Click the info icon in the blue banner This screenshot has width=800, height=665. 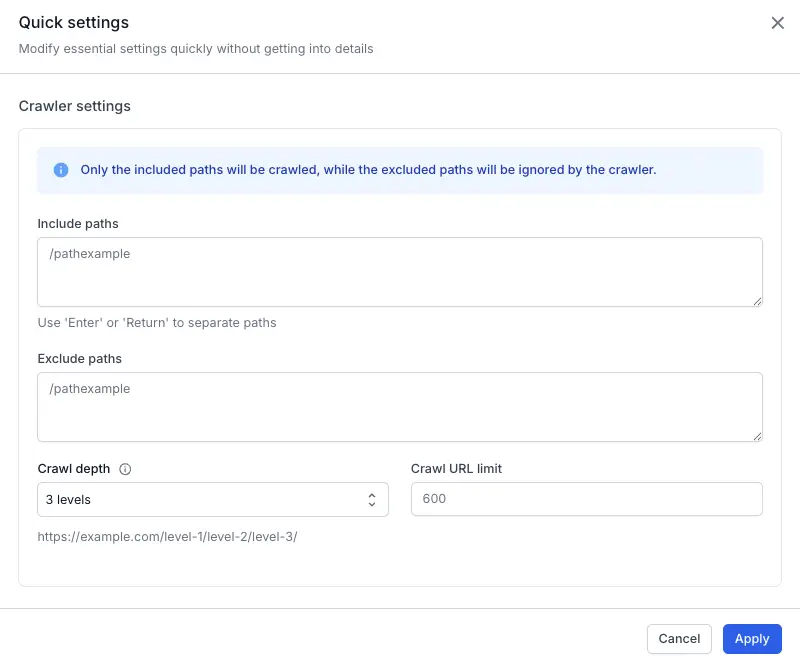click(x=60, y=170)
